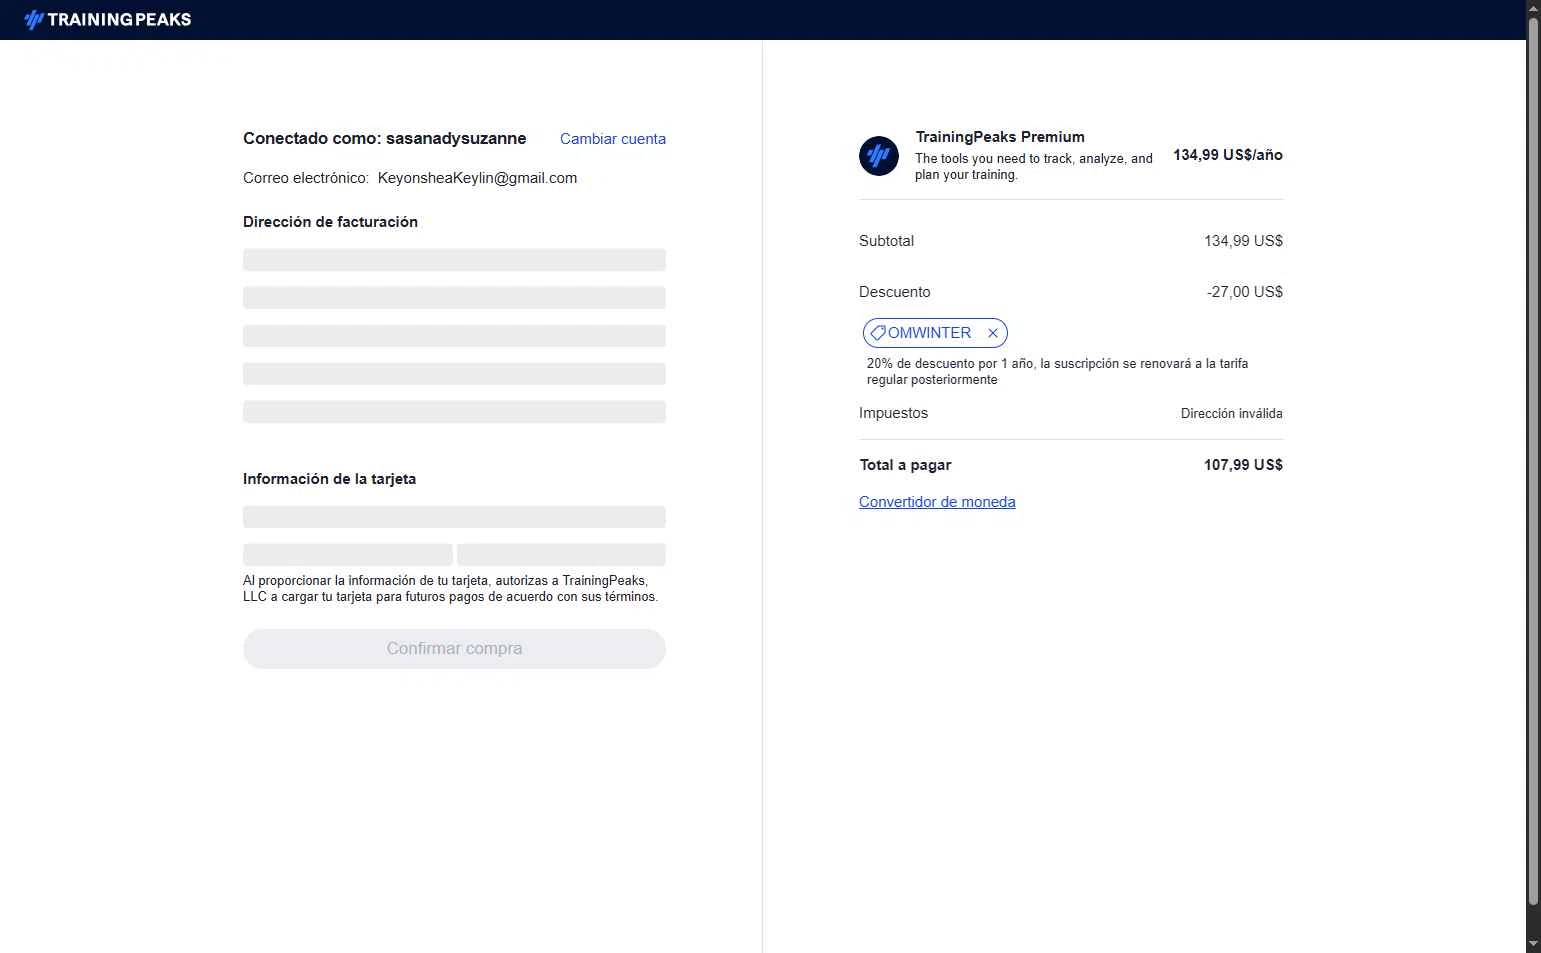Viewport: 1541px width, 953px height.
Task: Click the TrainingPeaks Premium product icon
Action: click(x=879, y=156)
